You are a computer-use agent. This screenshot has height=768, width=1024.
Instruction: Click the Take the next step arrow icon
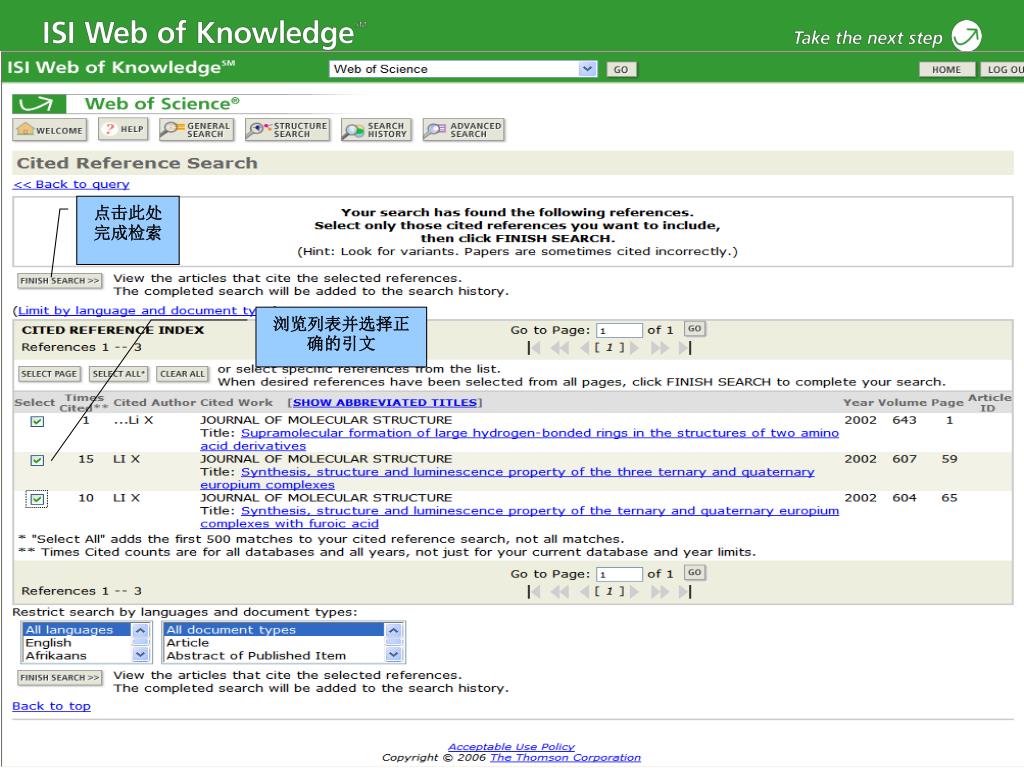coord(967,35)
